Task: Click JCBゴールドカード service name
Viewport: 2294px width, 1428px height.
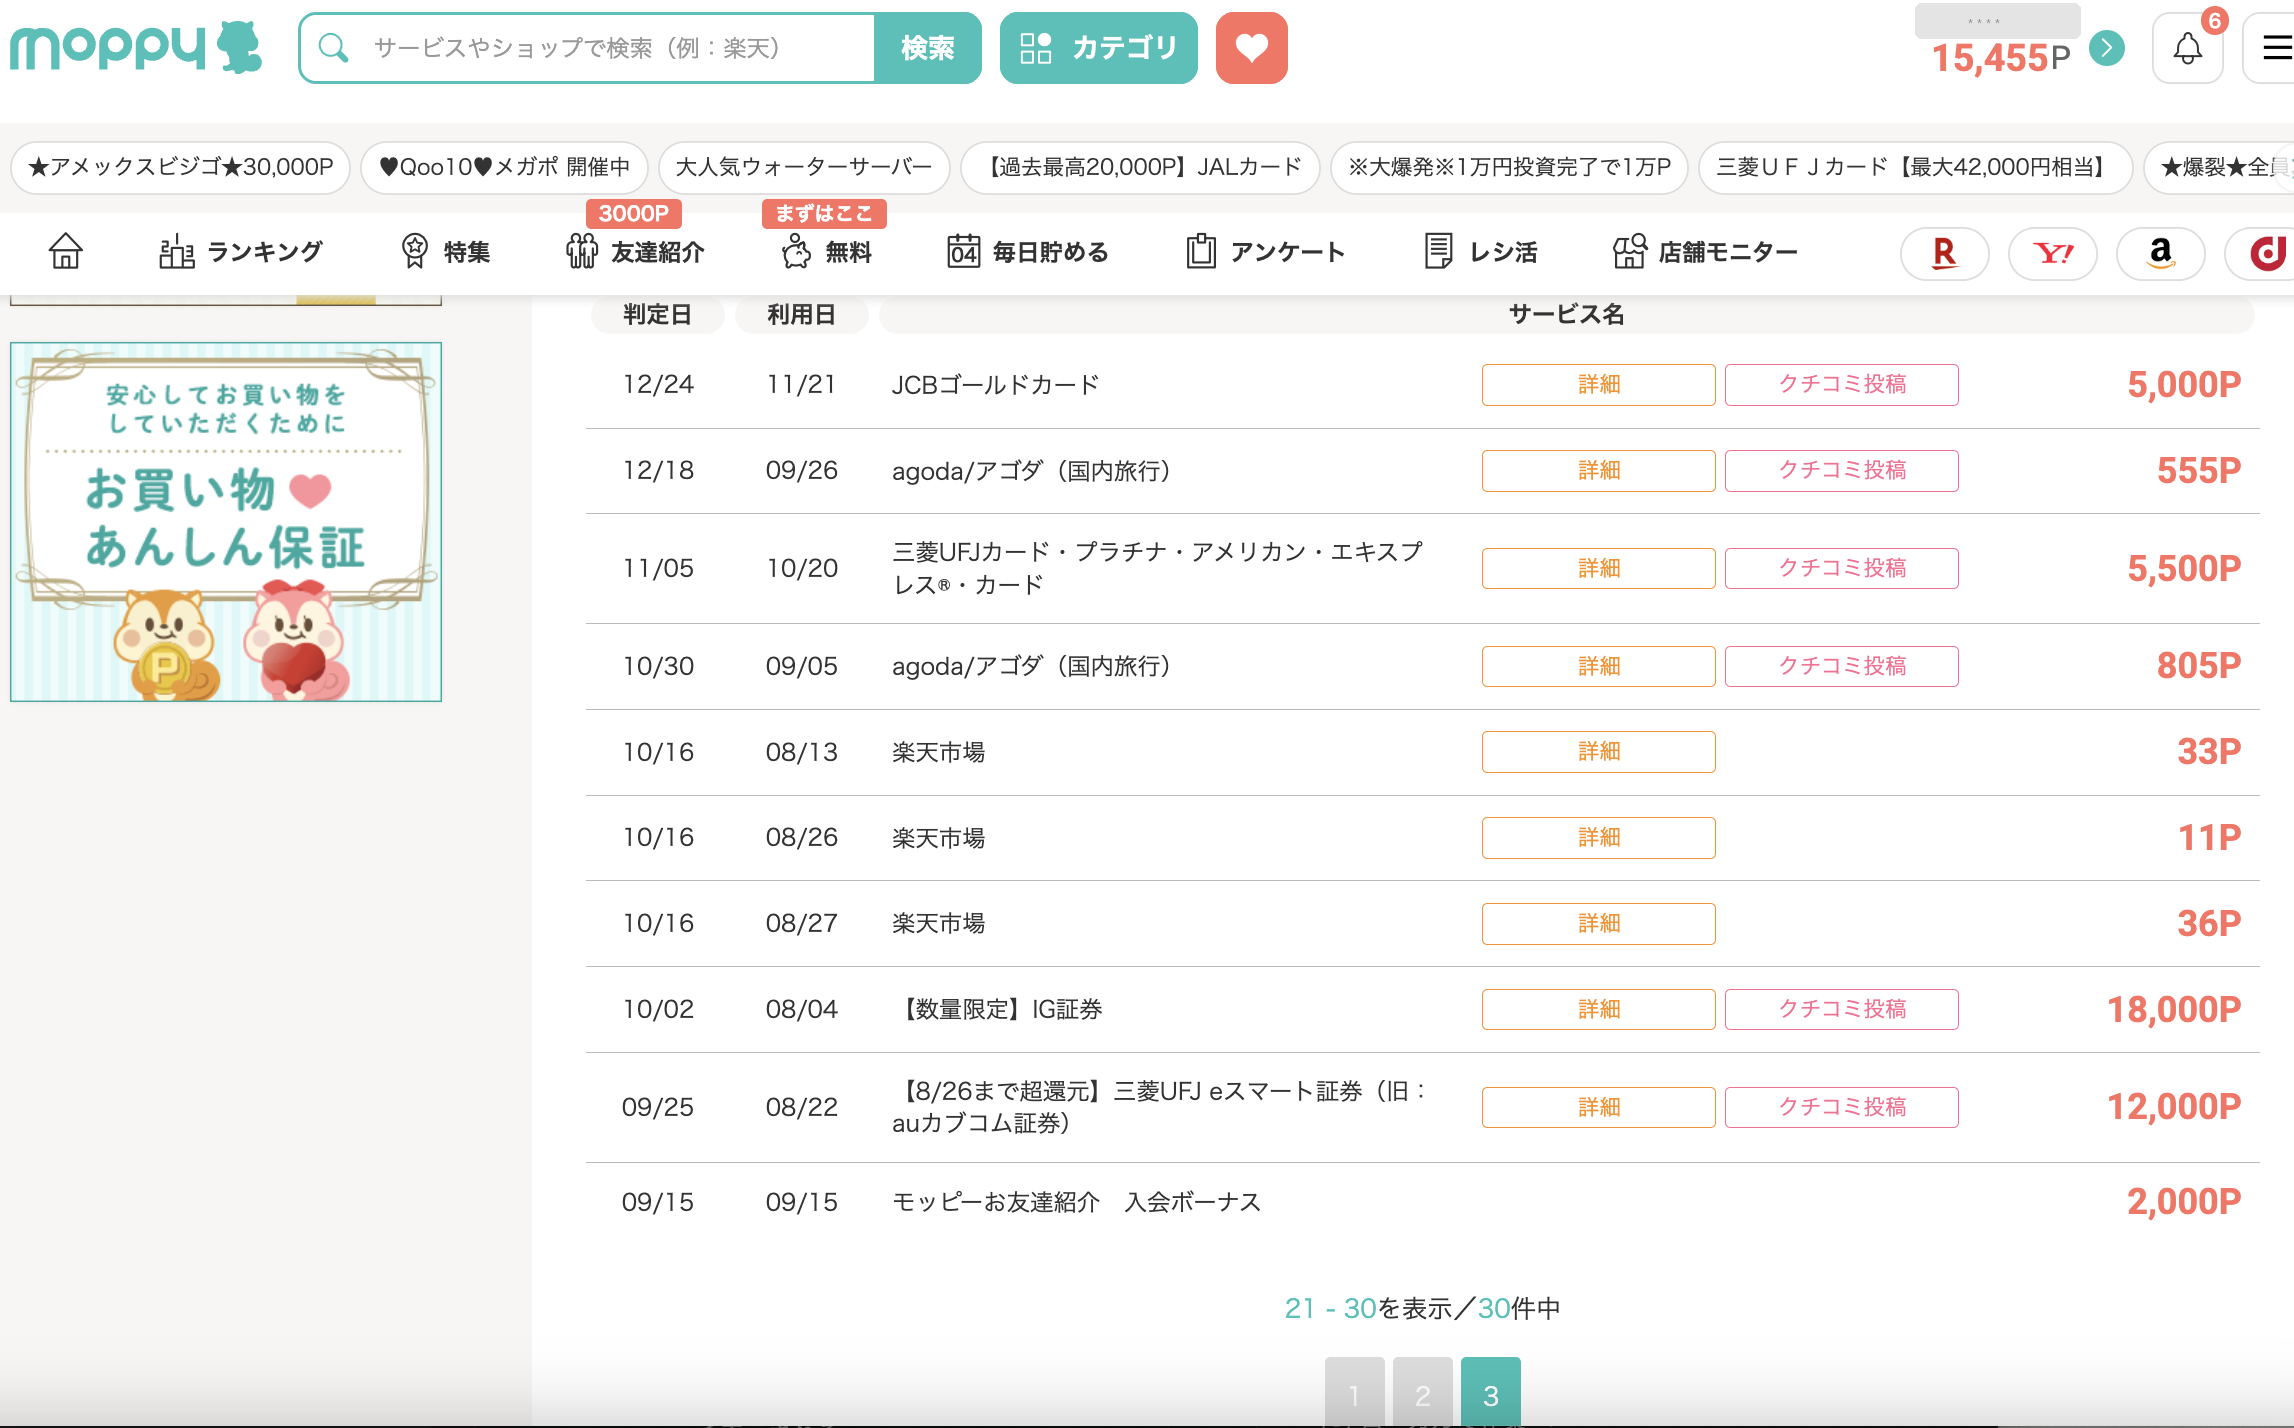Action: tap(995, 385)
